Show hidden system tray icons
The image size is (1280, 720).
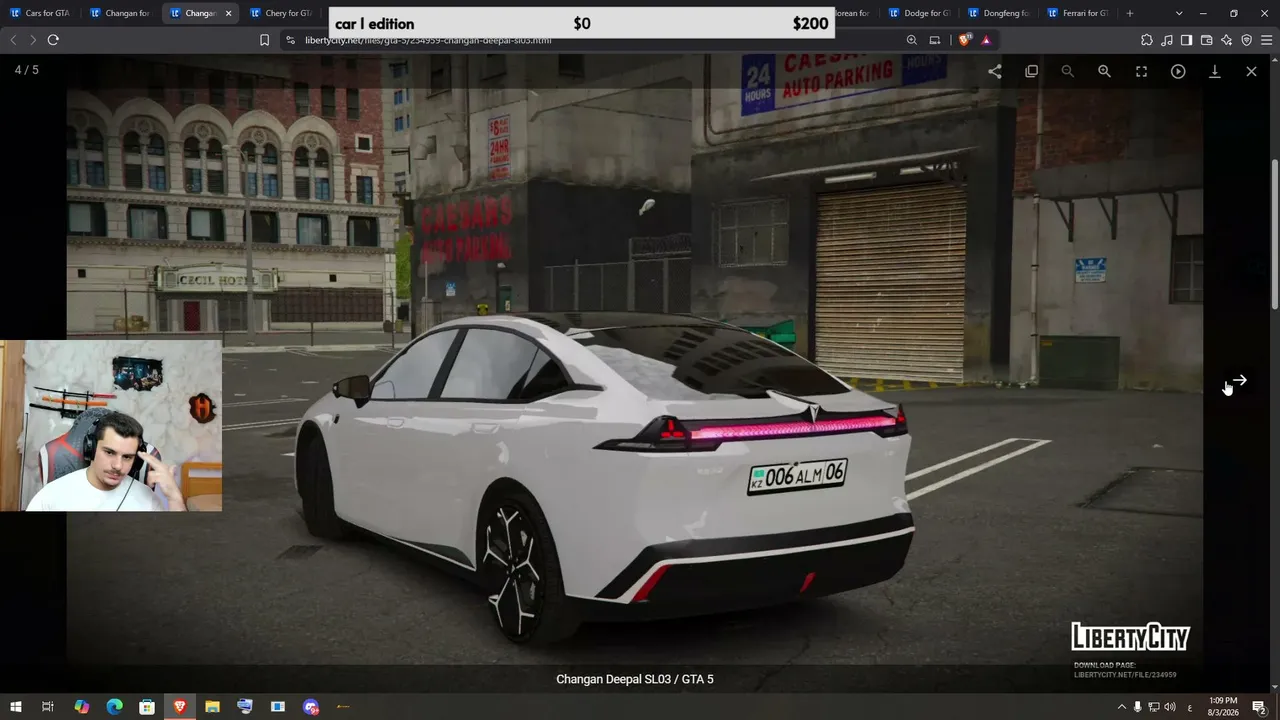click(1121, 707)
